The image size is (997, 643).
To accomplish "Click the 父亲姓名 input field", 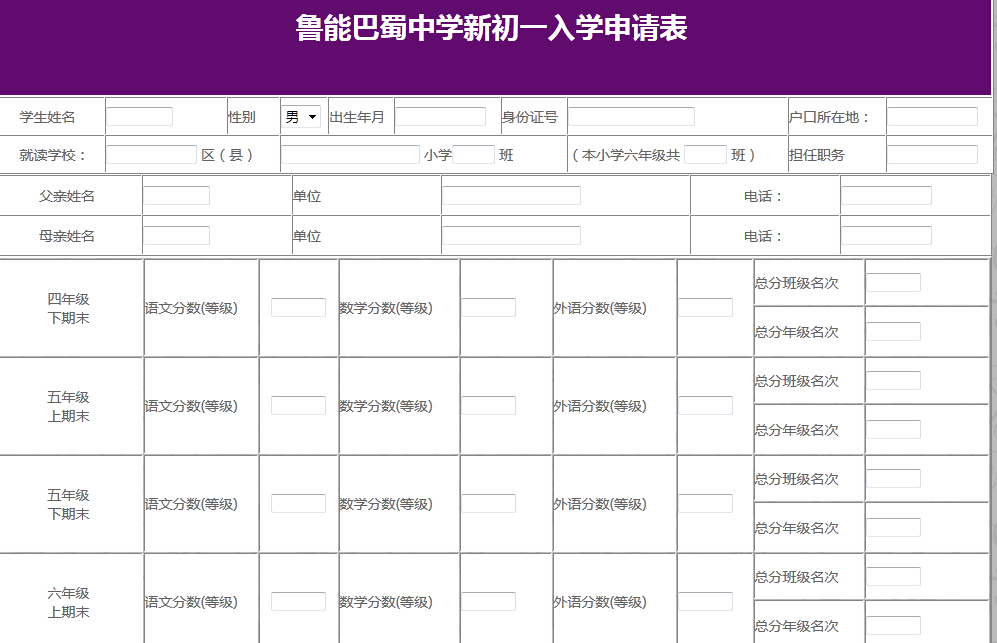I will tap(176, 196).
